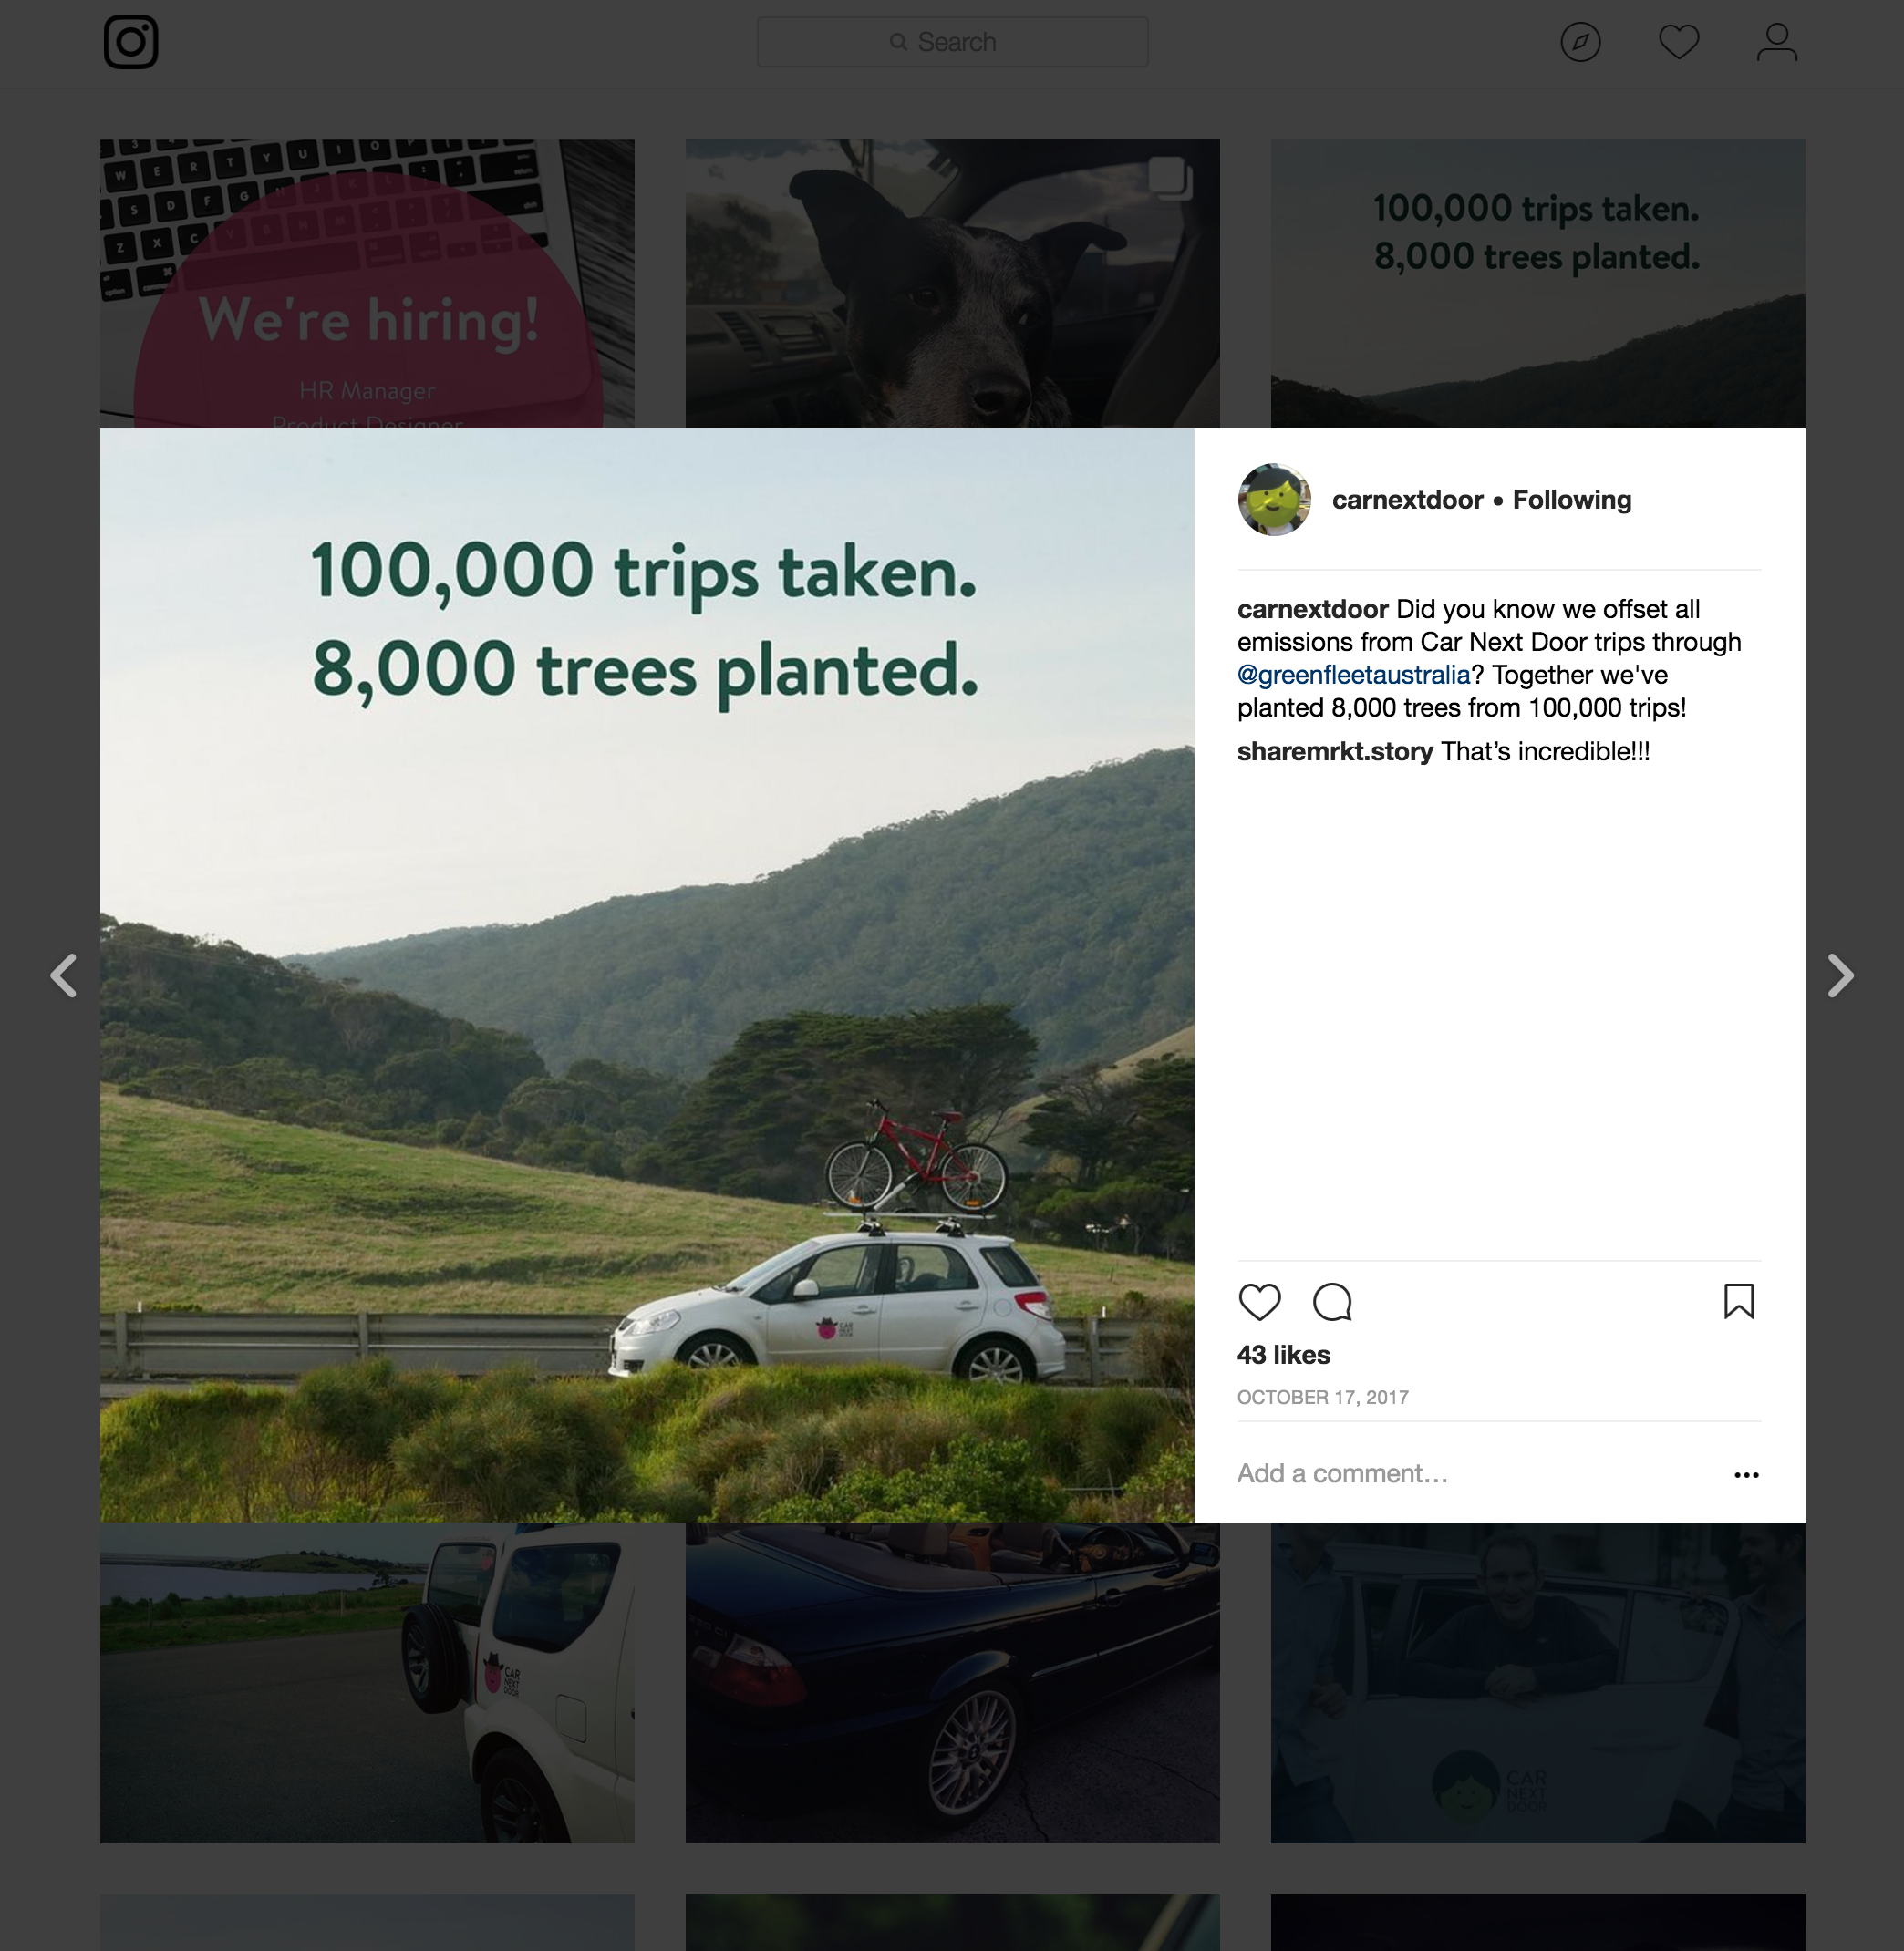Toggle the Following button

click(x=1571, y=500)
